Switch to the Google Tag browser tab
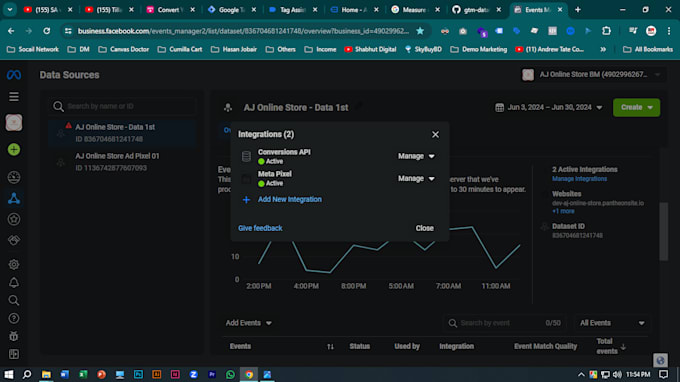The width and height of the screenshot is (680, 382). (231, 10)
